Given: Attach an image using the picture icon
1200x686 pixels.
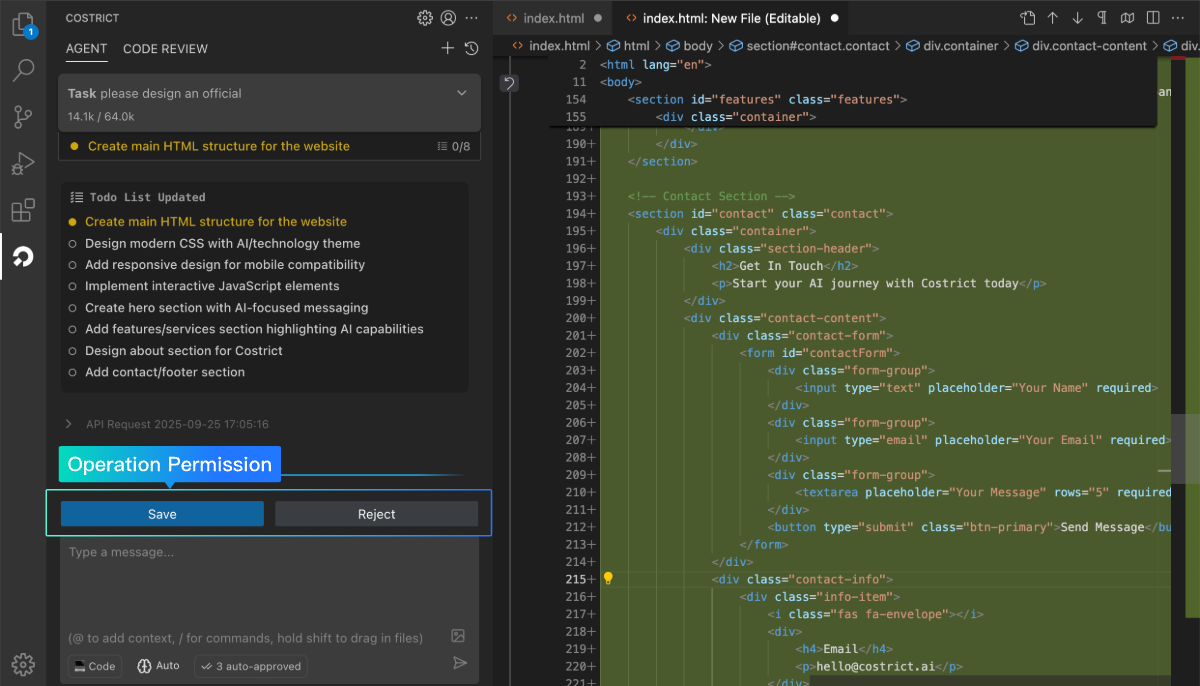Looking at the screenshot, I should (x=458, y=636).
